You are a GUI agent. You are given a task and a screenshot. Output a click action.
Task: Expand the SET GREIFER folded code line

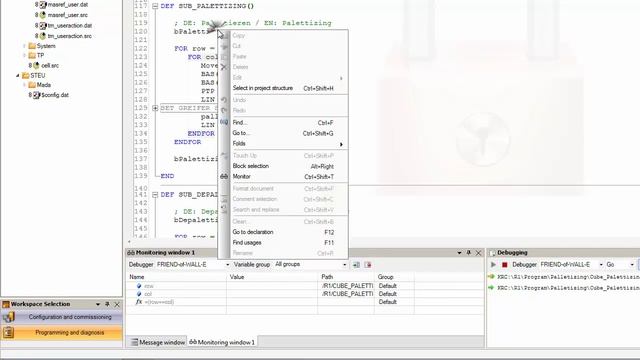click(x=155, y=108)
